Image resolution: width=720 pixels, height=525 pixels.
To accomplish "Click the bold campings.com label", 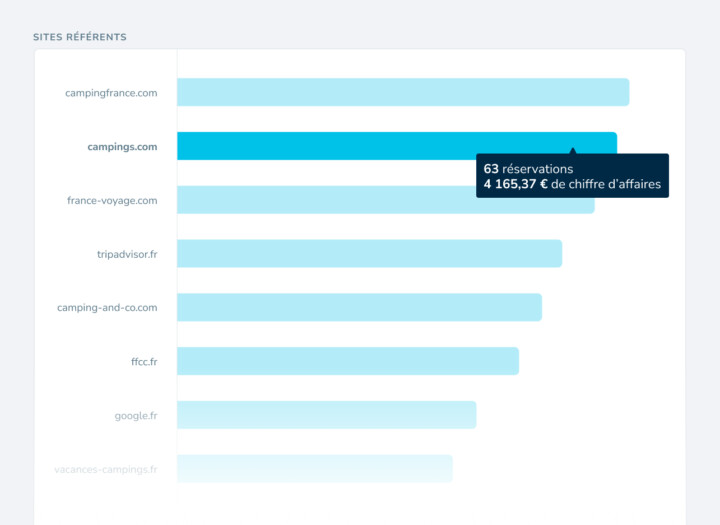I will click(122, 147).
